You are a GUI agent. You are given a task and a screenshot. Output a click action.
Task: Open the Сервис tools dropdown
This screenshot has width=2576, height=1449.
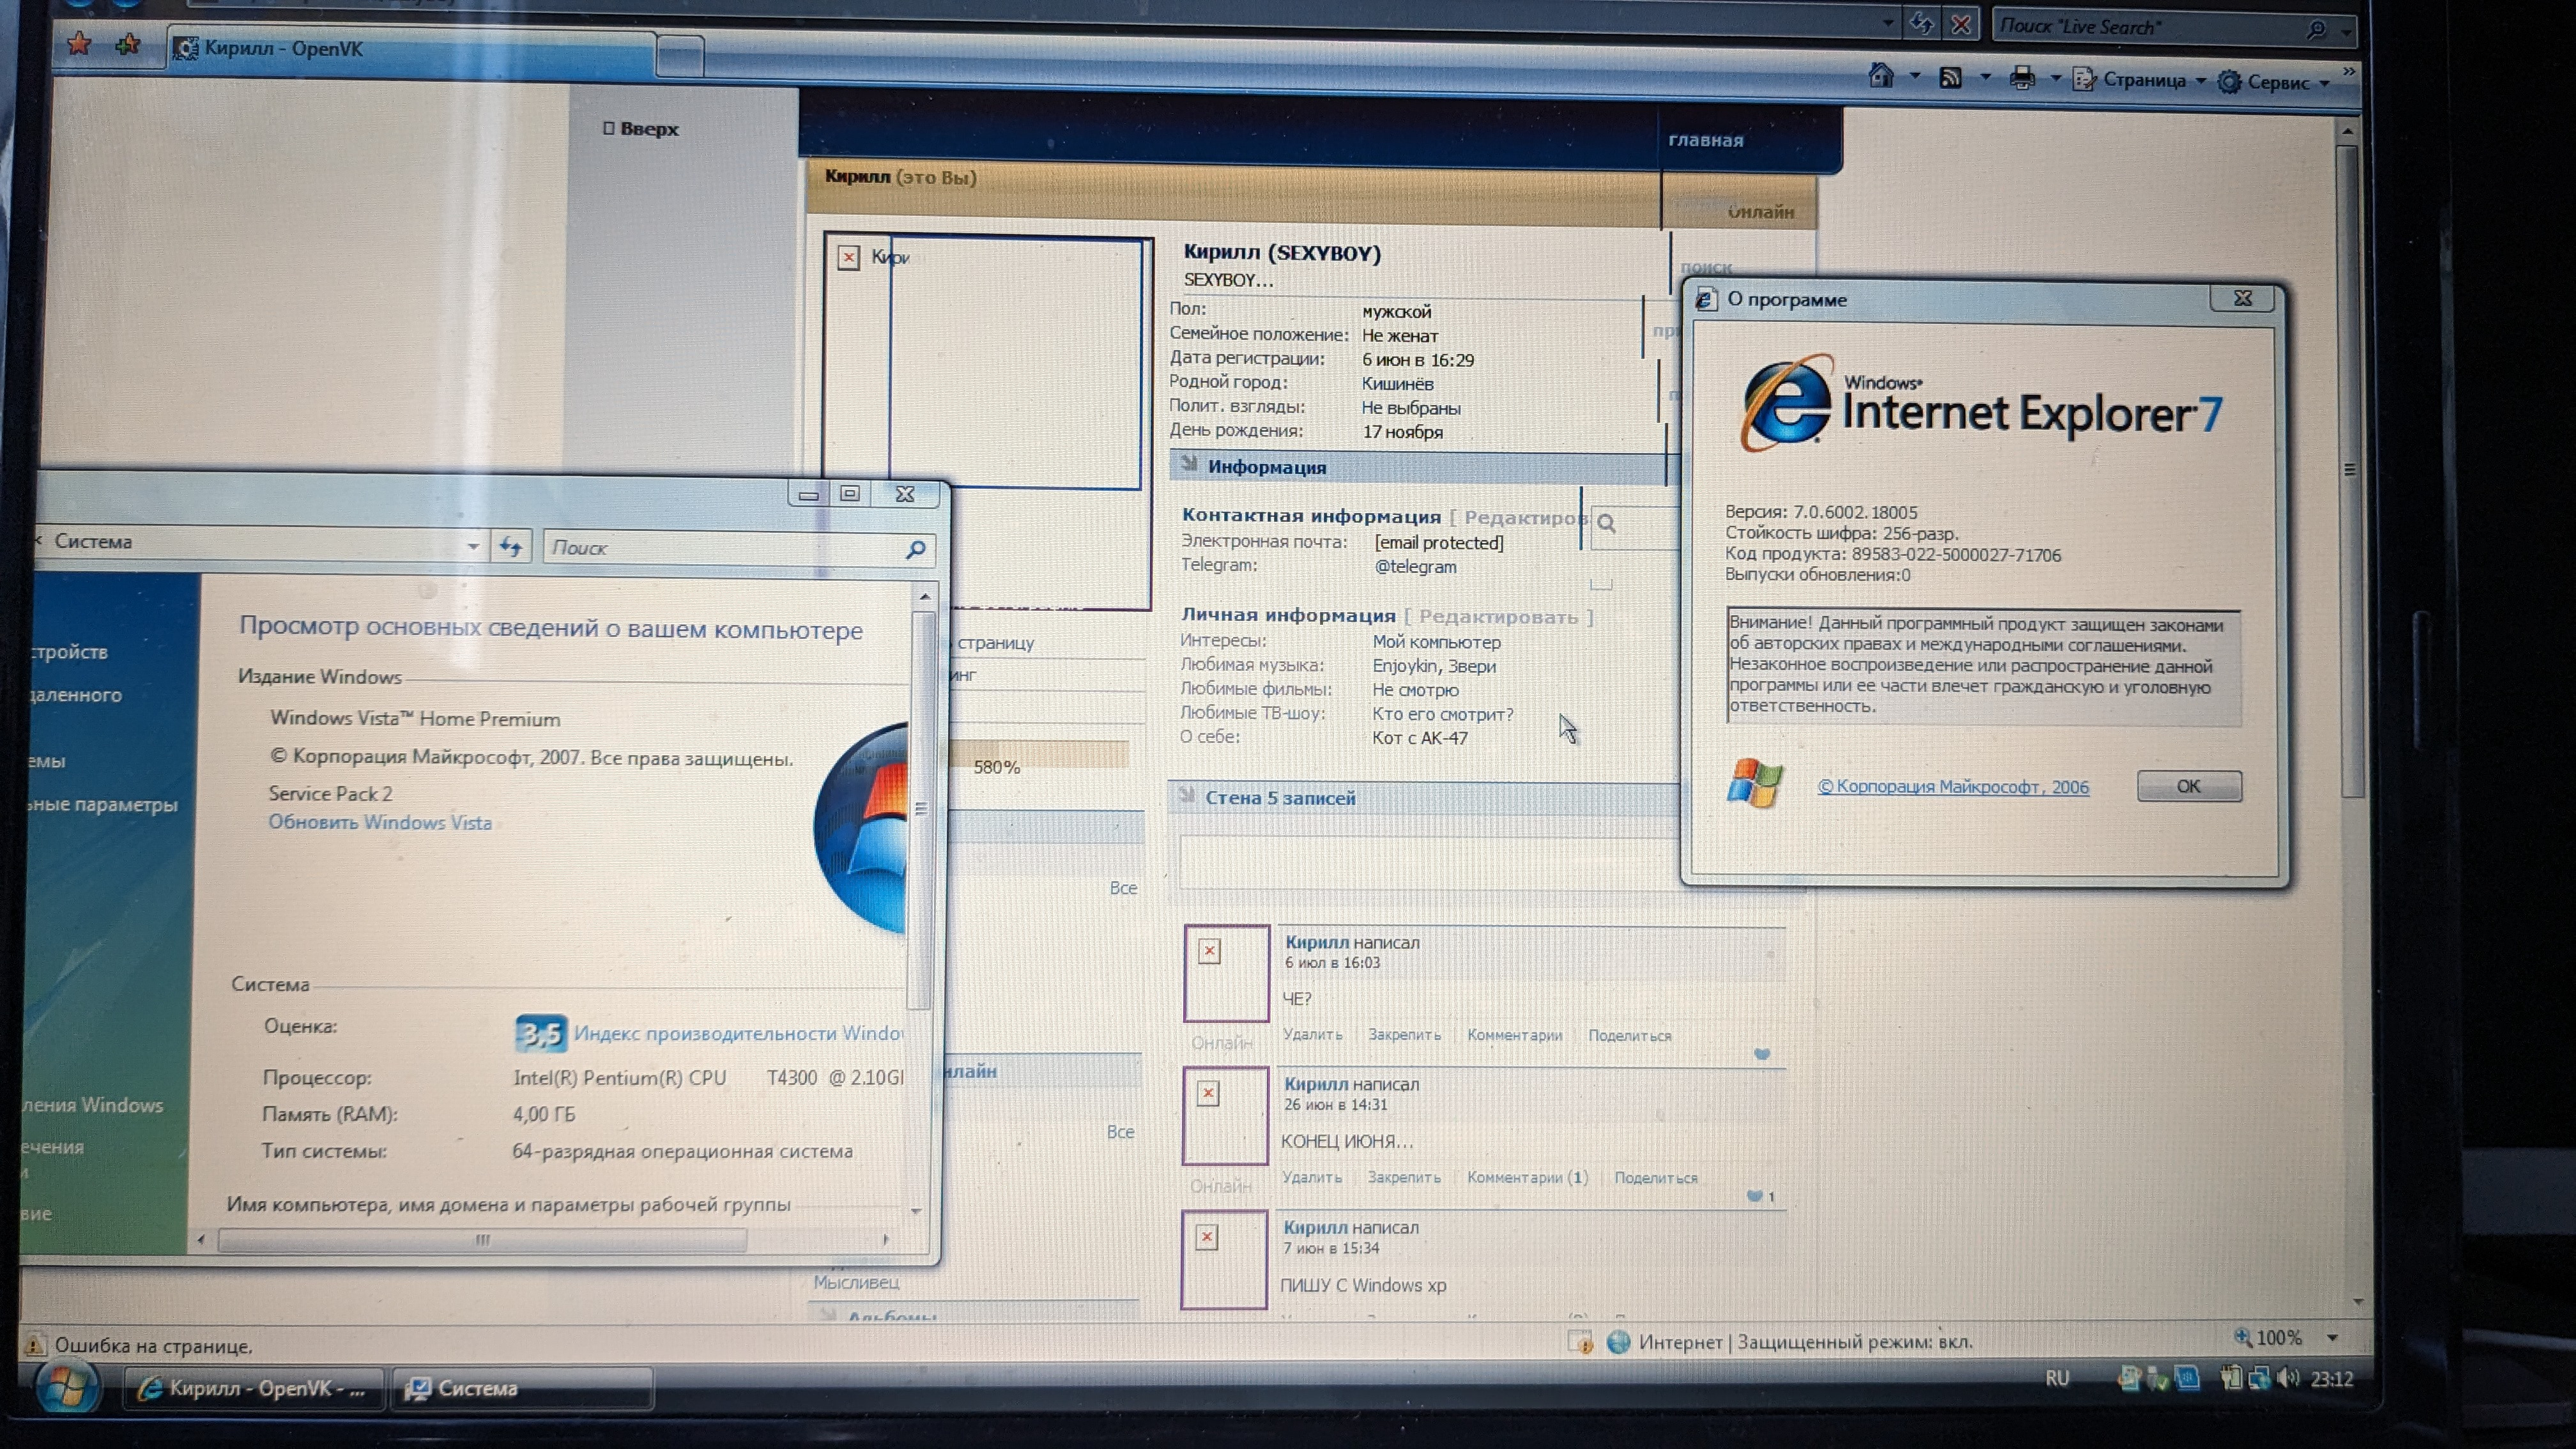[x=2279, y=82]
